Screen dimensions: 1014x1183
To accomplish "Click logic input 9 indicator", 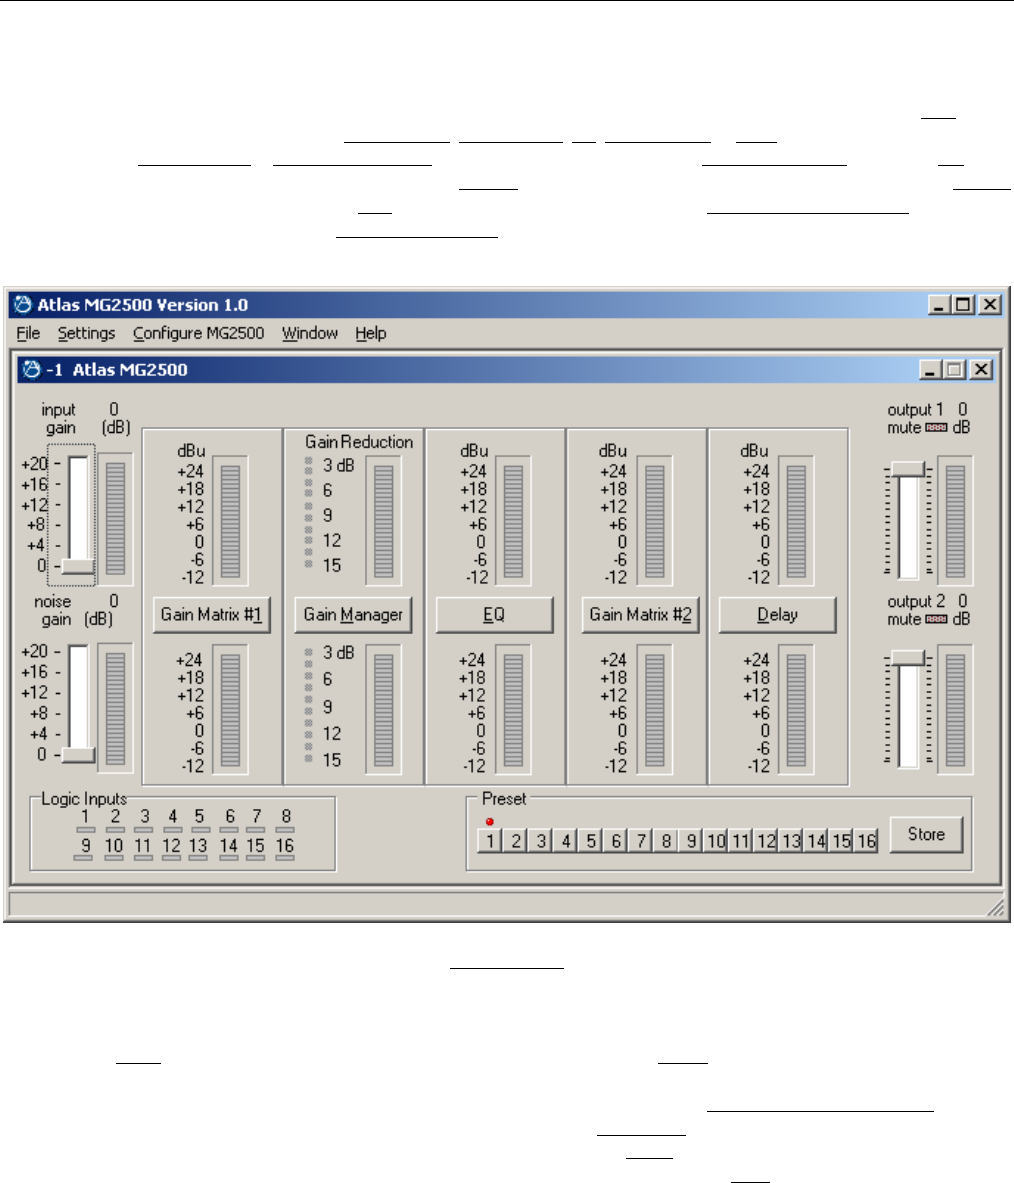I will click(x=85, y=858).
